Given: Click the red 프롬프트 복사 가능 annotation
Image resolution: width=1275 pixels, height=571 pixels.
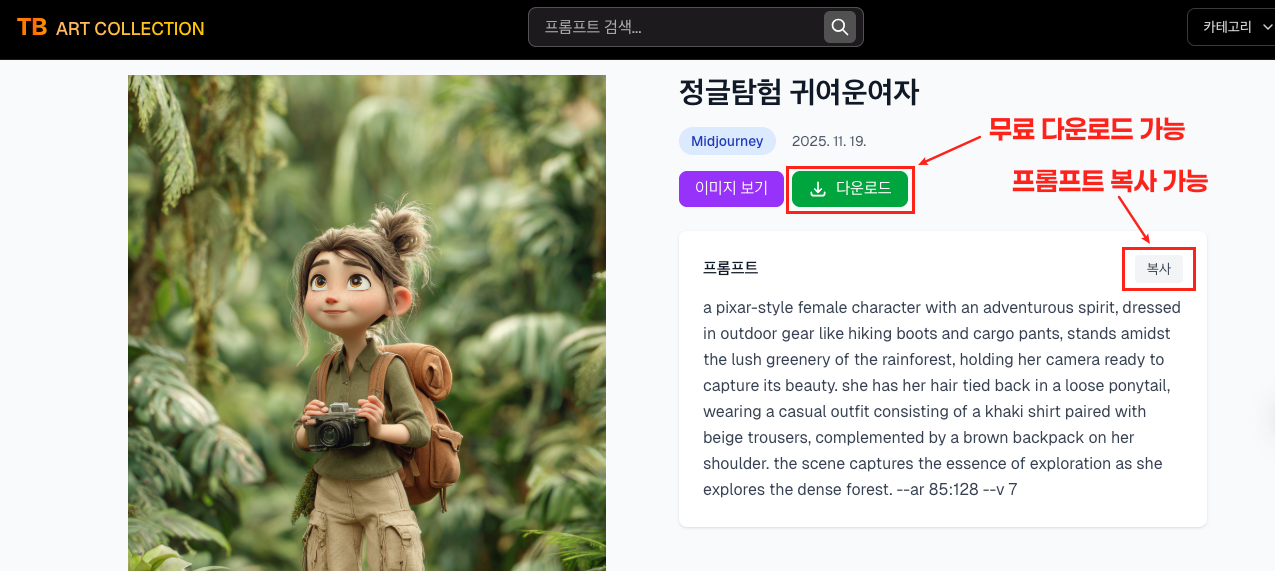Looking at the screenshot, I should point(1110,181).
